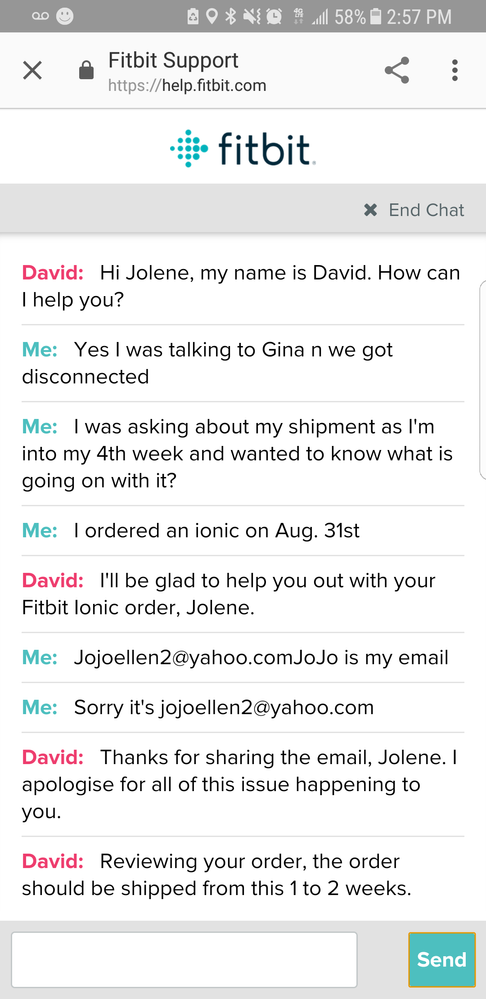
Task: Tap David's greeting message to Jolene
Action: 243,286
